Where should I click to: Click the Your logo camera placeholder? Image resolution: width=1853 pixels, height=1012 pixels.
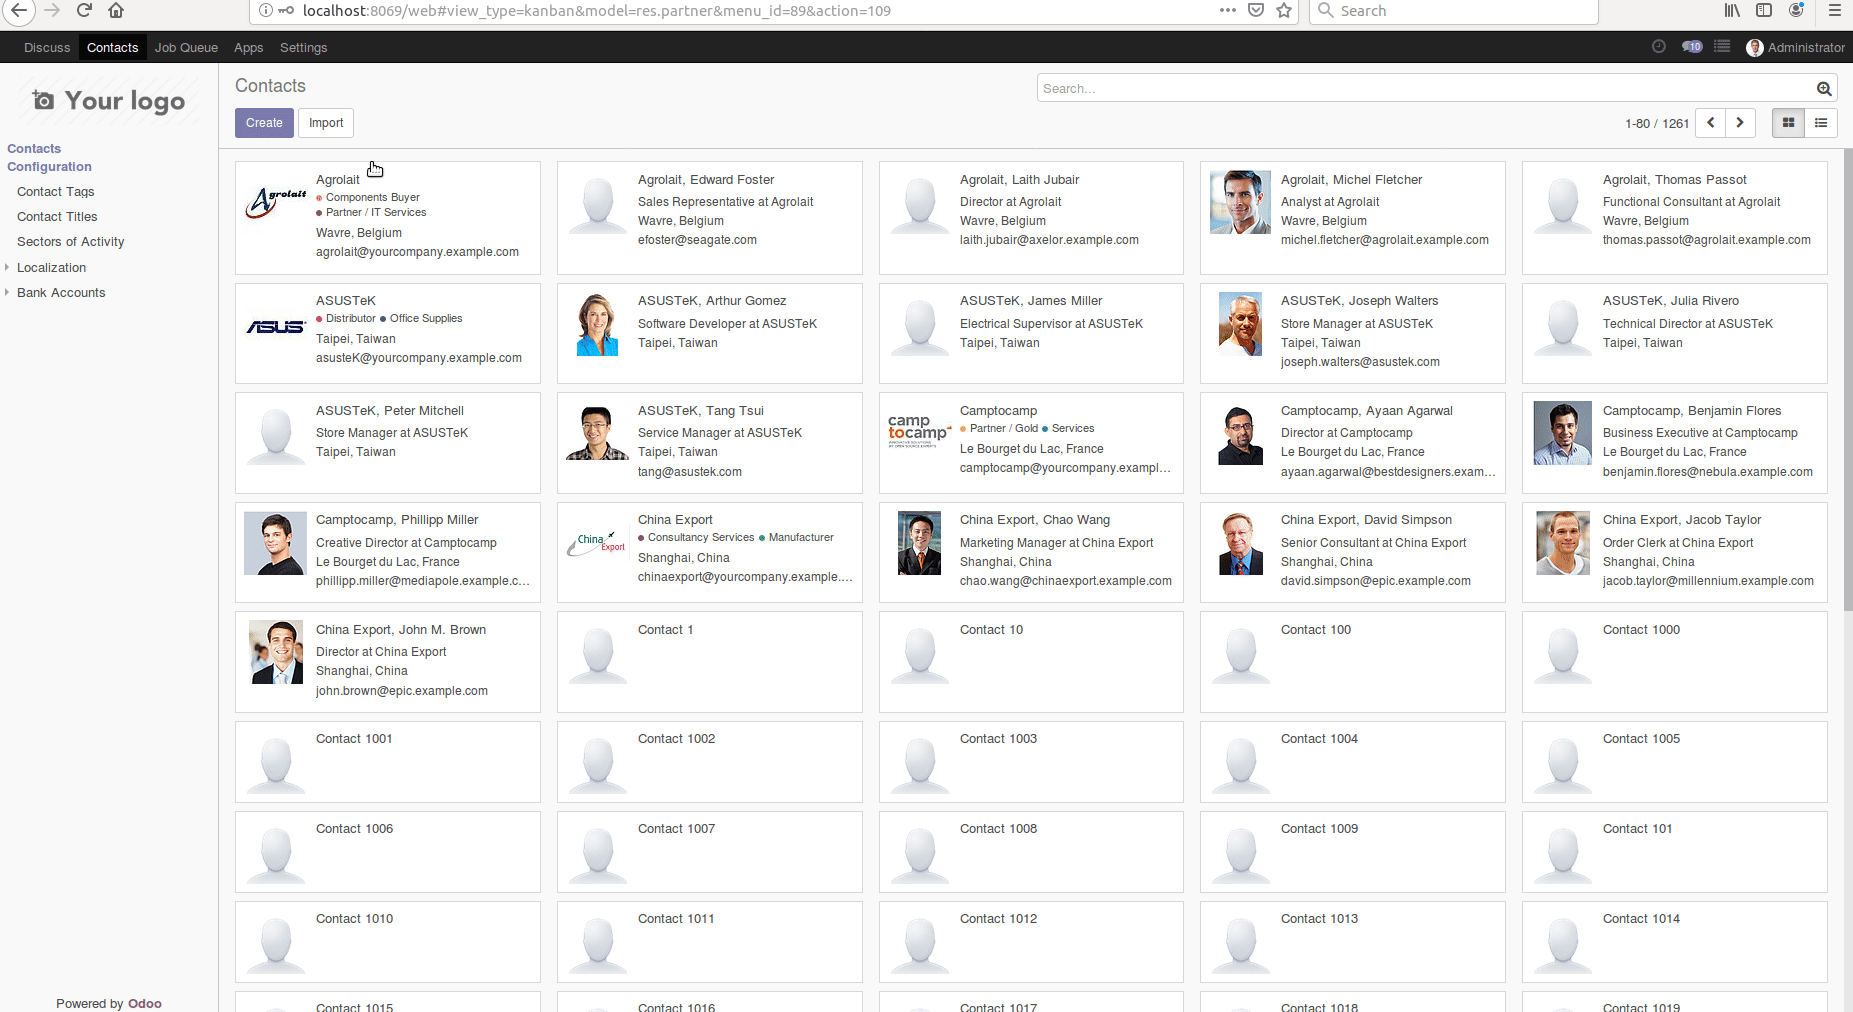109,101
